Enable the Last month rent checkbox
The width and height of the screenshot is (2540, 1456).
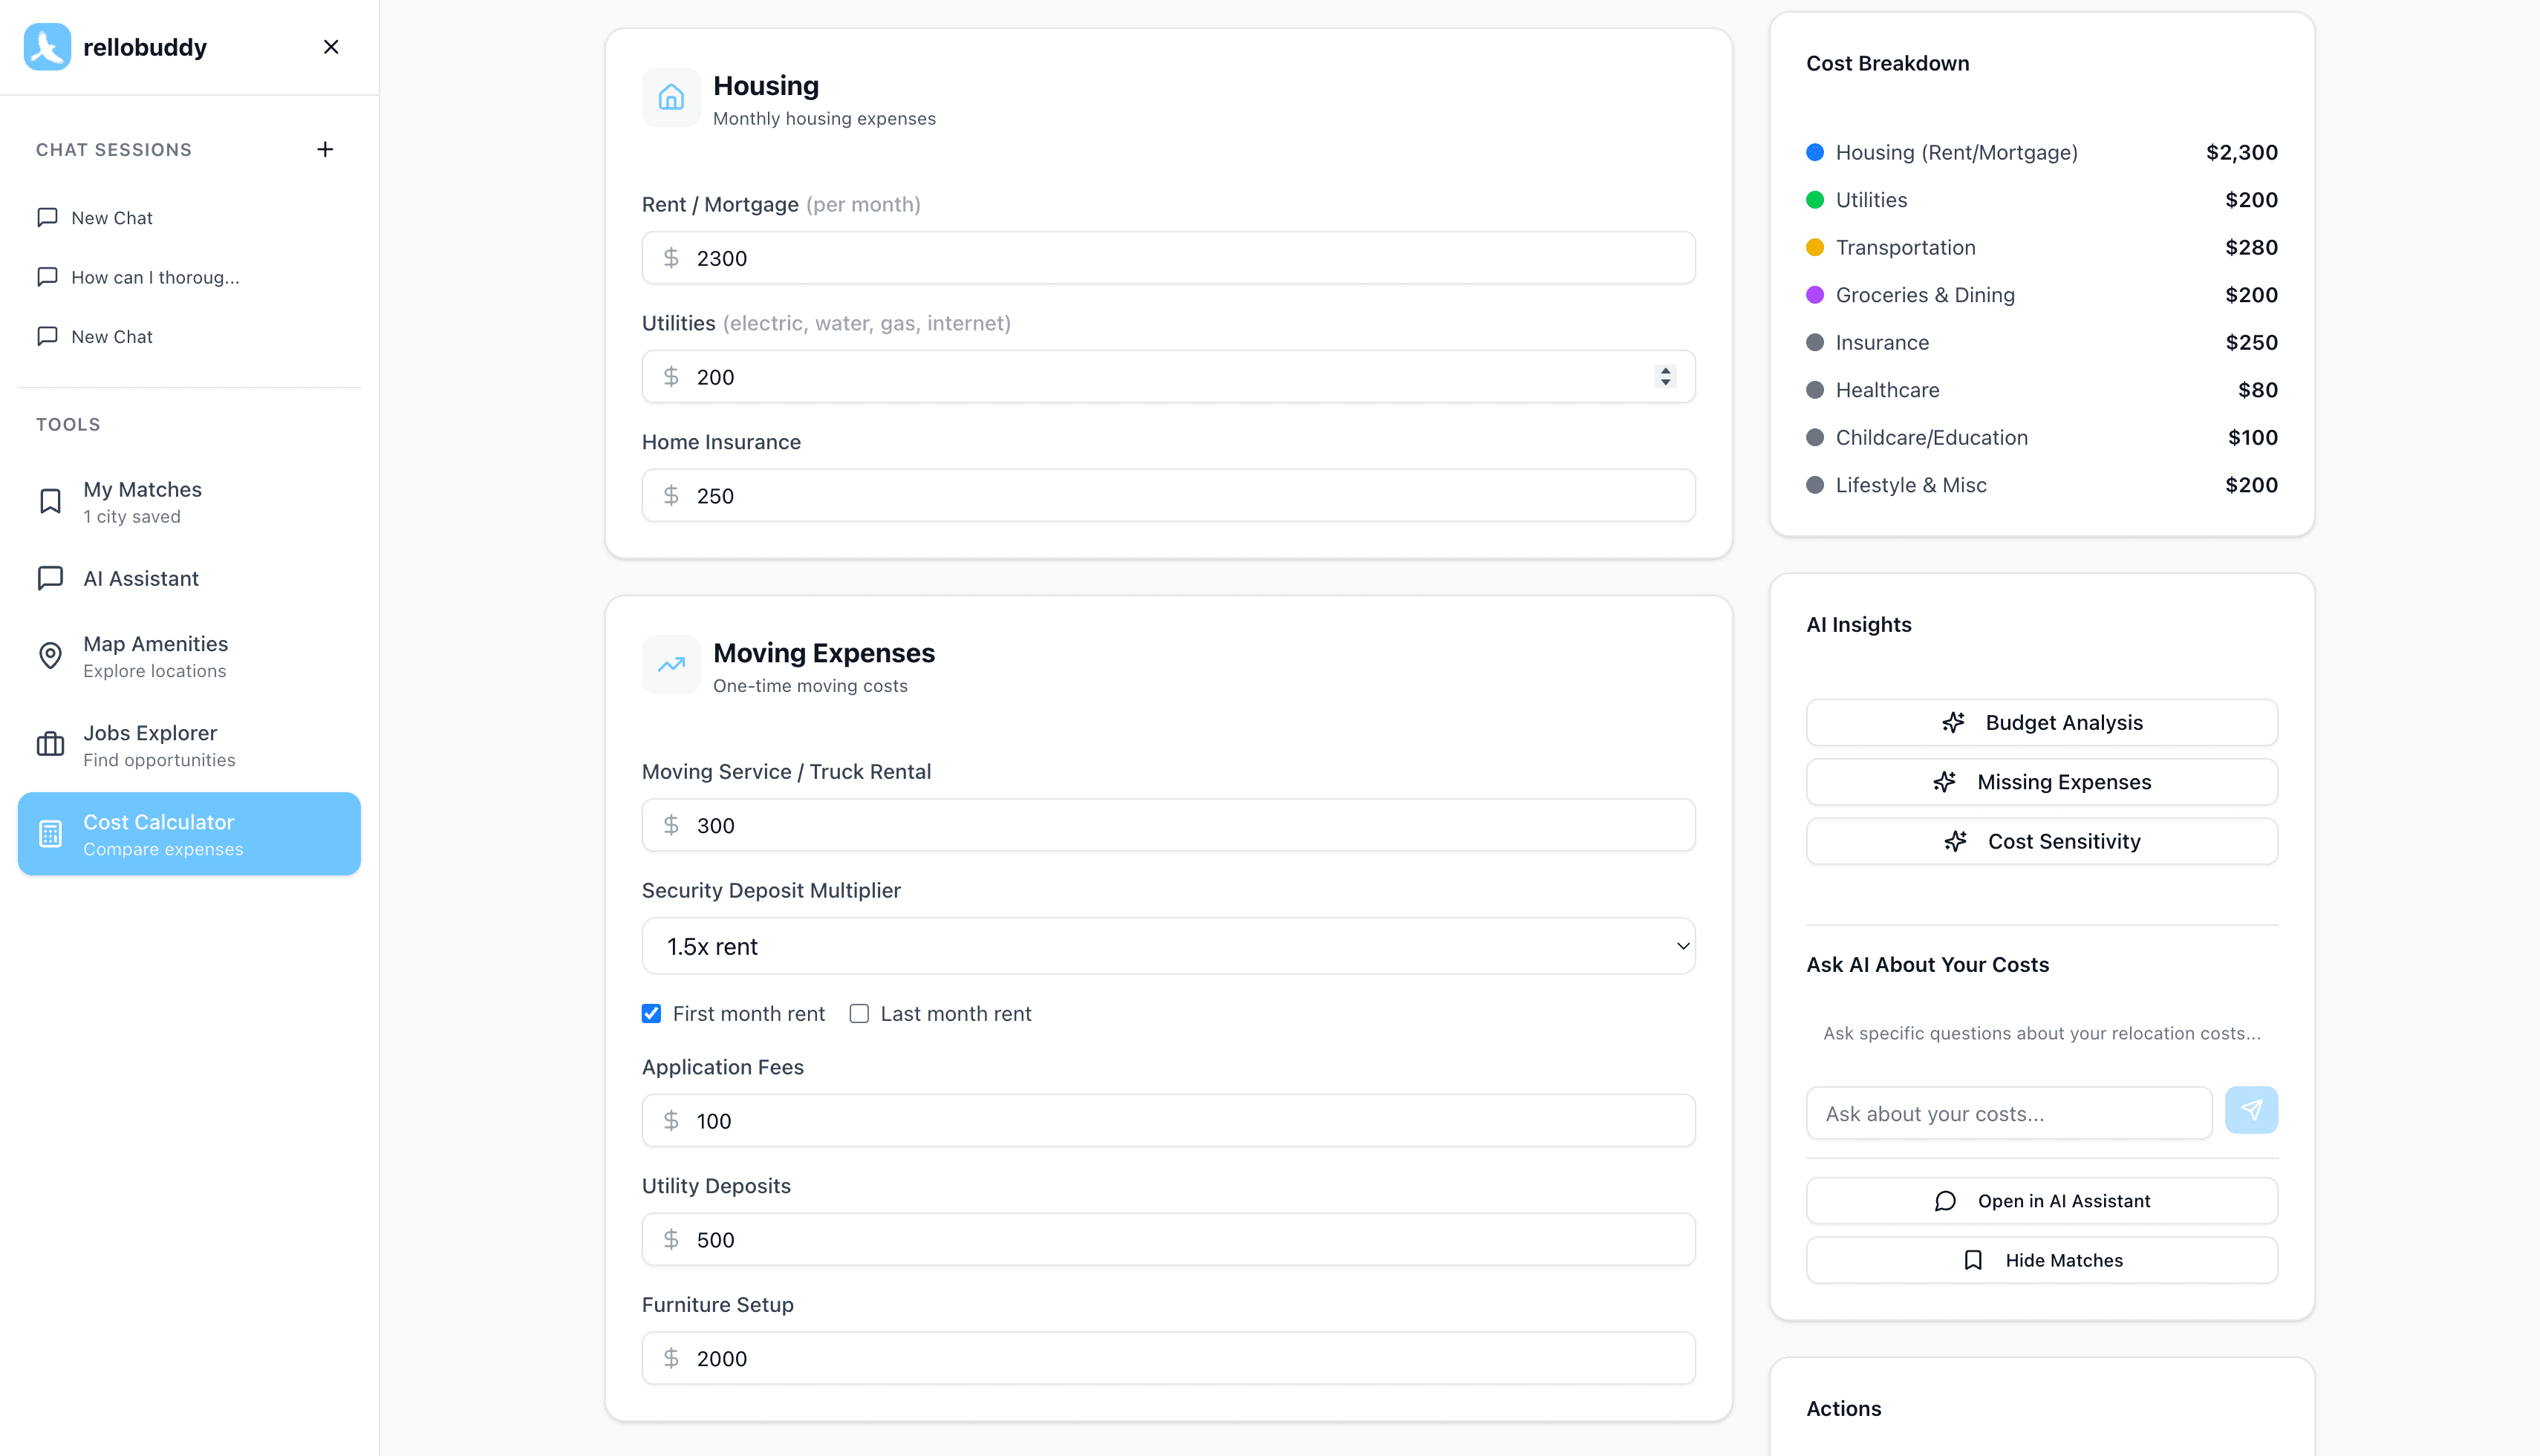point(859,1013)
